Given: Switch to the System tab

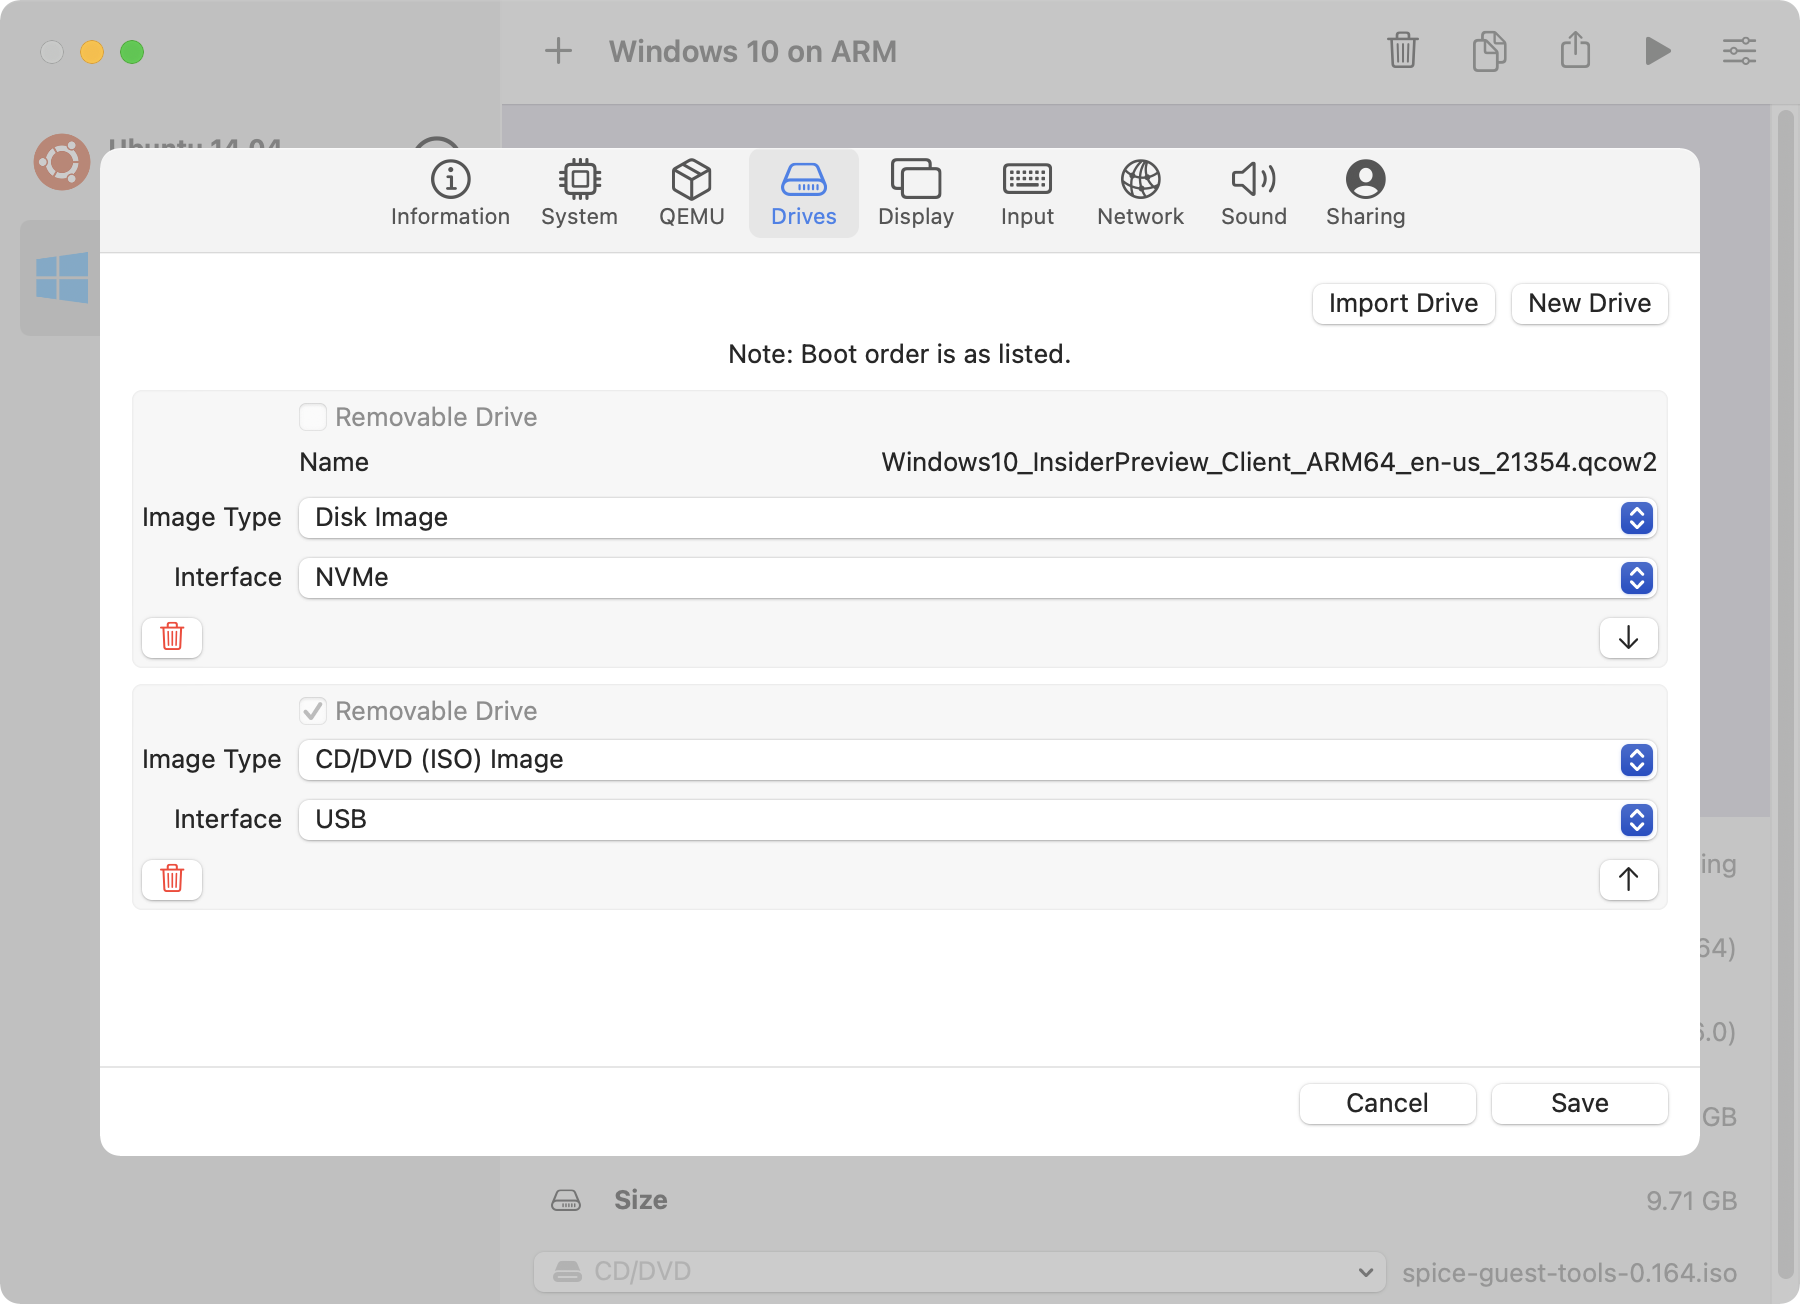Looking at the screenshot, I should pyautogui.click(x=579, y=193).
